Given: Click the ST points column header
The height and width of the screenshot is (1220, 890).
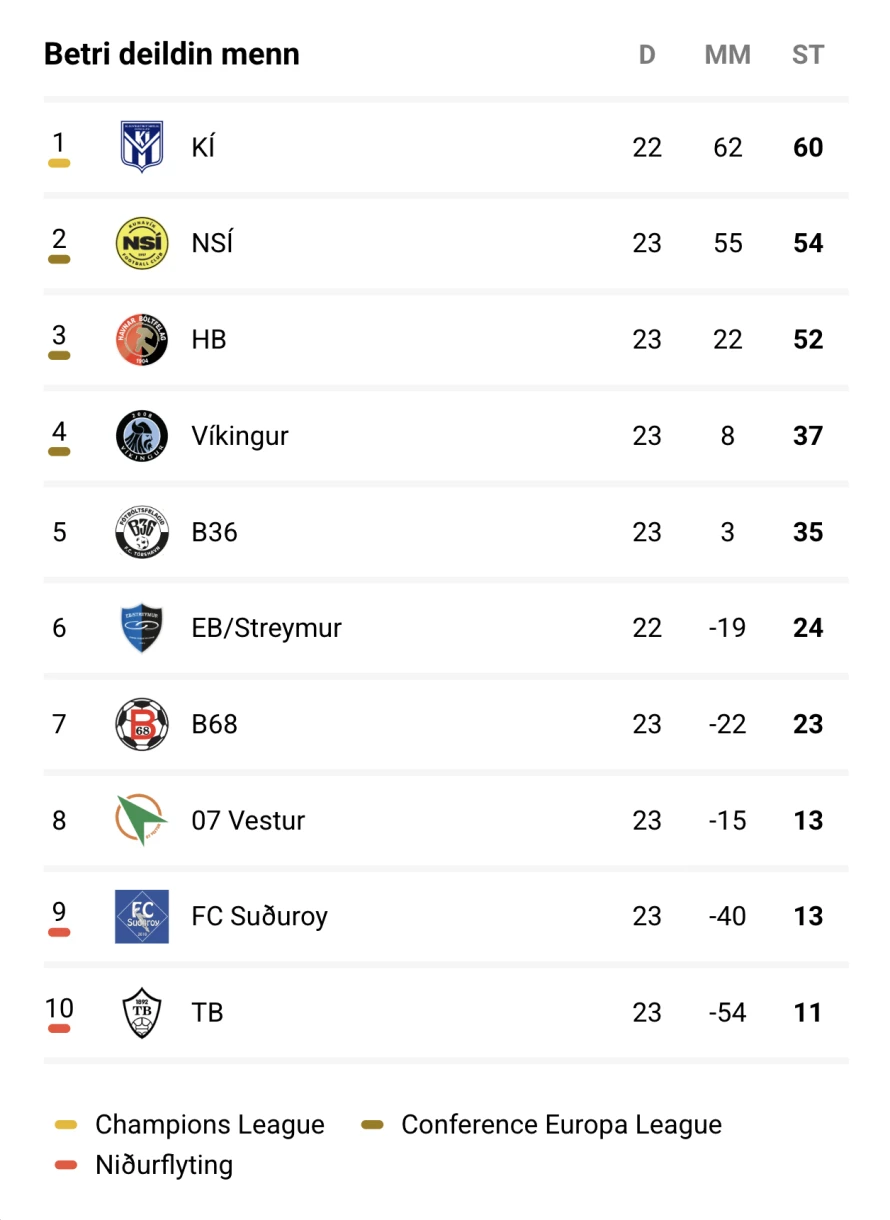Looking at the screenshot, I should [x=808, y=55].
